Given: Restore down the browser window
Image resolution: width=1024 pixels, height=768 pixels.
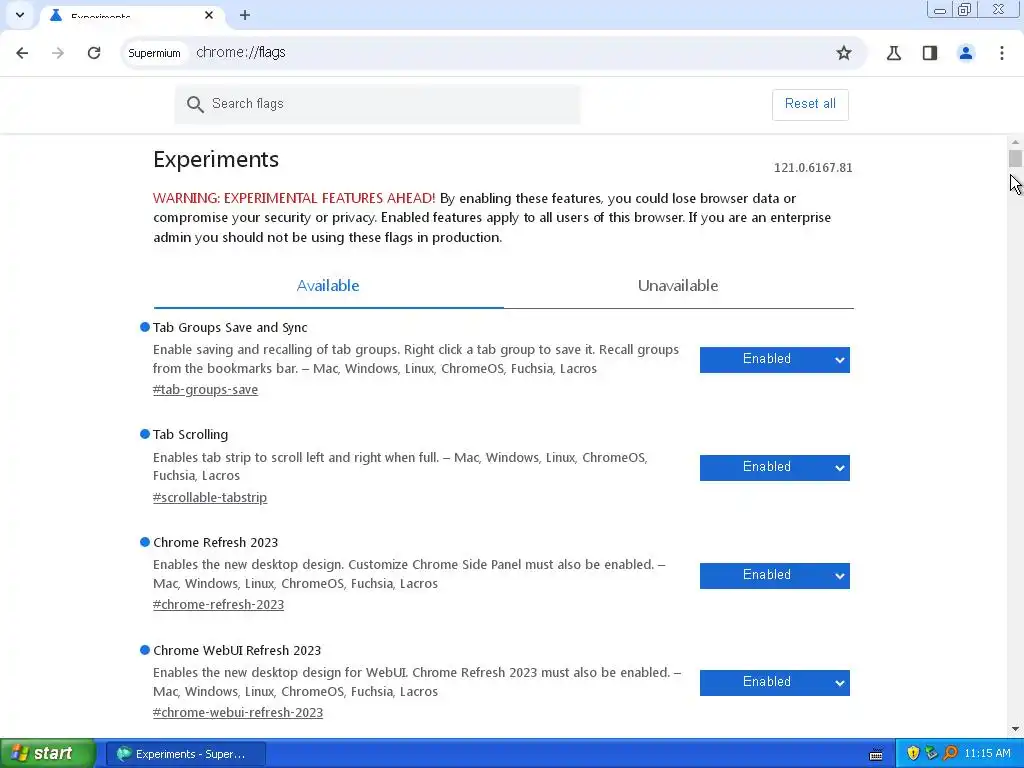Looking at the screenshot, I should (965, 10).
